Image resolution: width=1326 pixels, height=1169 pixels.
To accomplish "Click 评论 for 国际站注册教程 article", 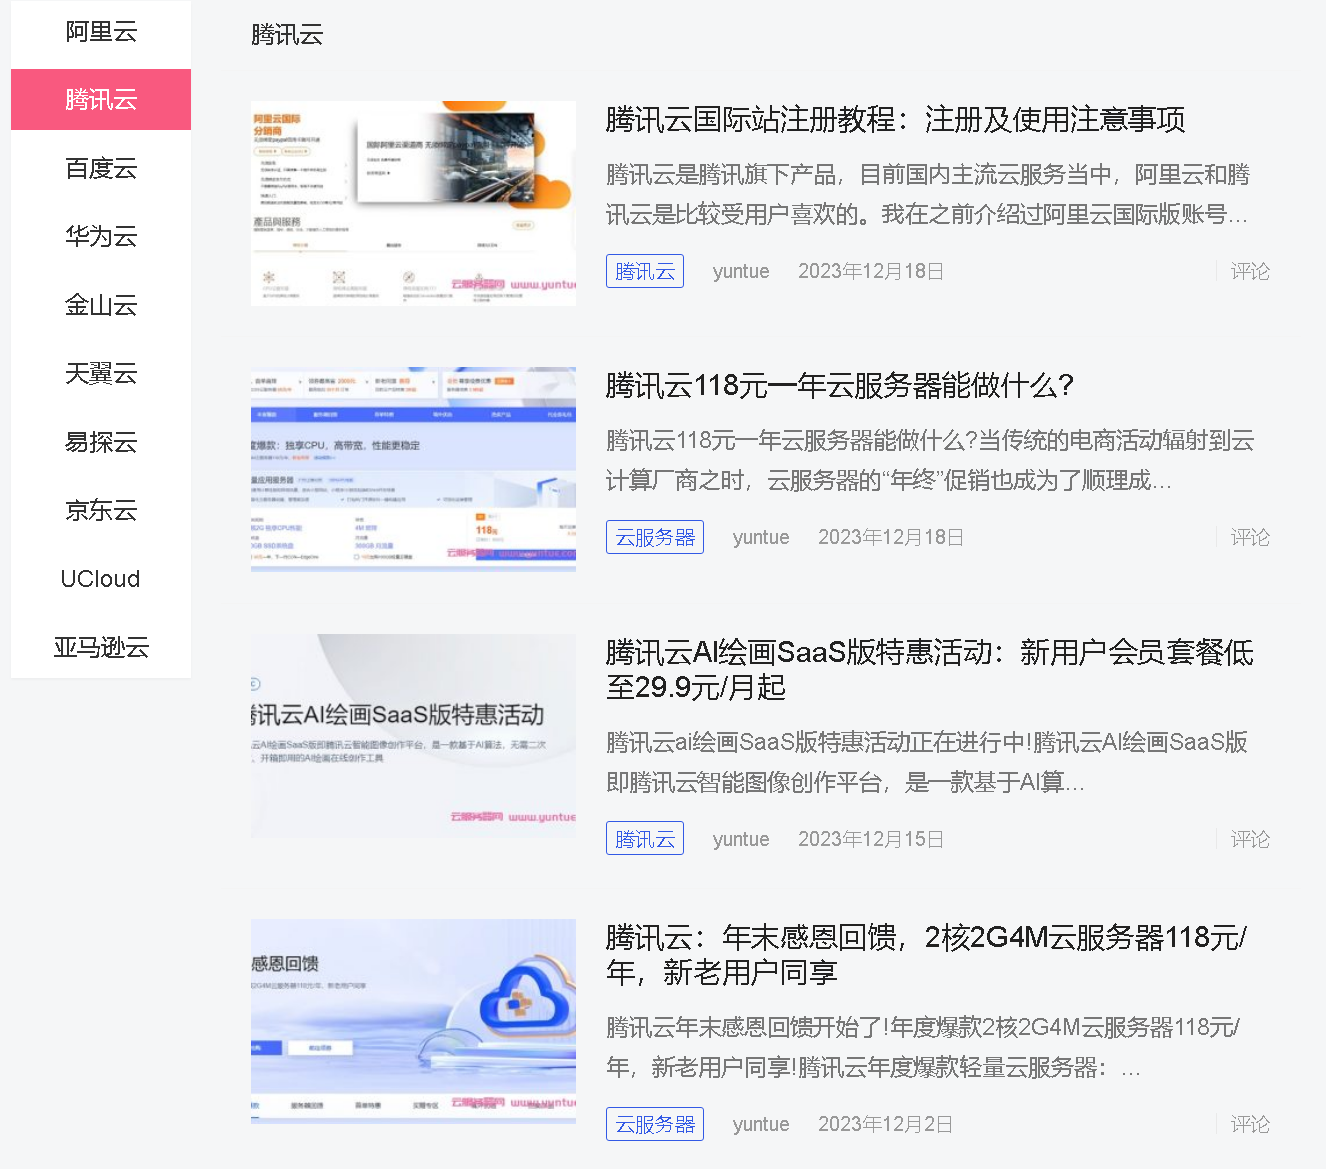I will pos(1250,271).
